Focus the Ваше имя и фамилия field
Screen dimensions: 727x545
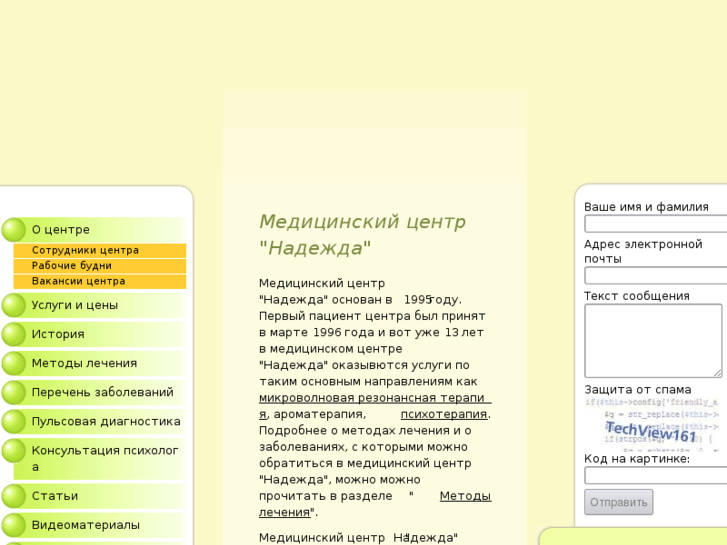tap(655, 224)
